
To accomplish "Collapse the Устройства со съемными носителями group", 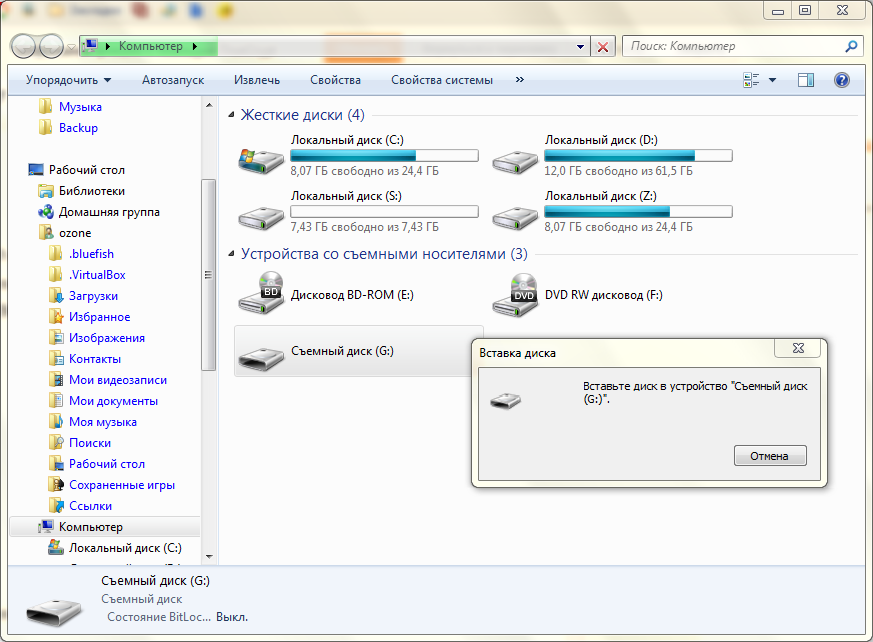I will [x=231, y=254].
